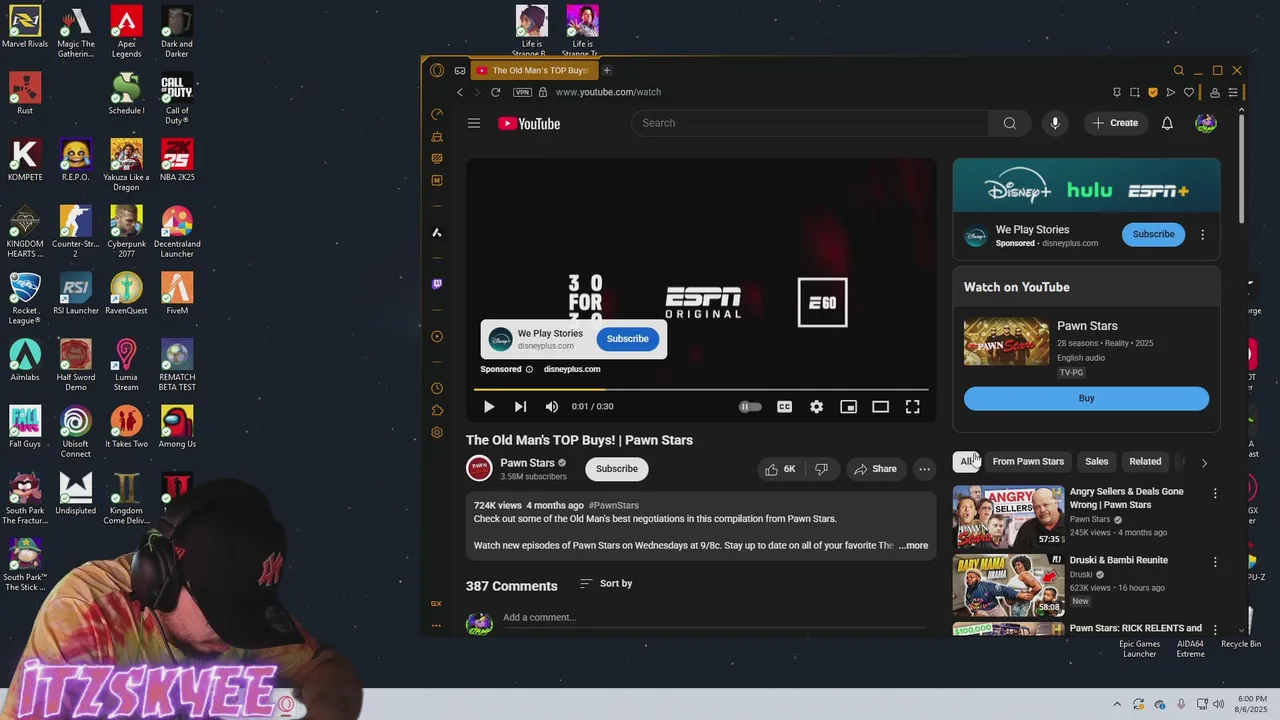
Task: Toggle closed captions CC button
Action: (x=785, y=407)
